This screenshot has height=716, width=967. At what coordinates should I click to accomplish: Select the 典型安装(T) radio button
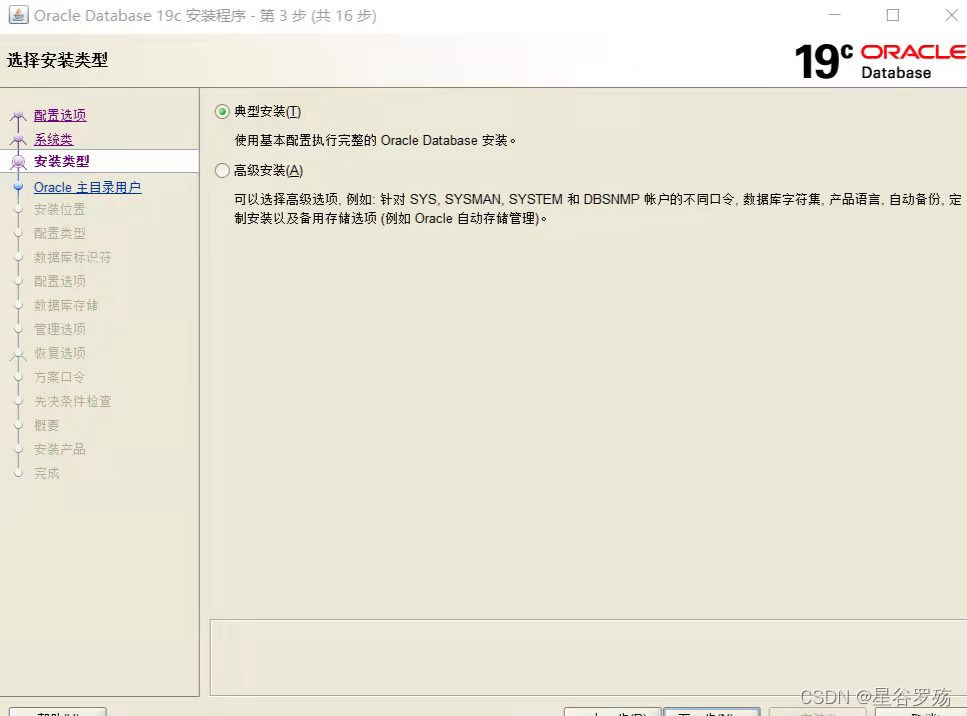click(222, 112)
